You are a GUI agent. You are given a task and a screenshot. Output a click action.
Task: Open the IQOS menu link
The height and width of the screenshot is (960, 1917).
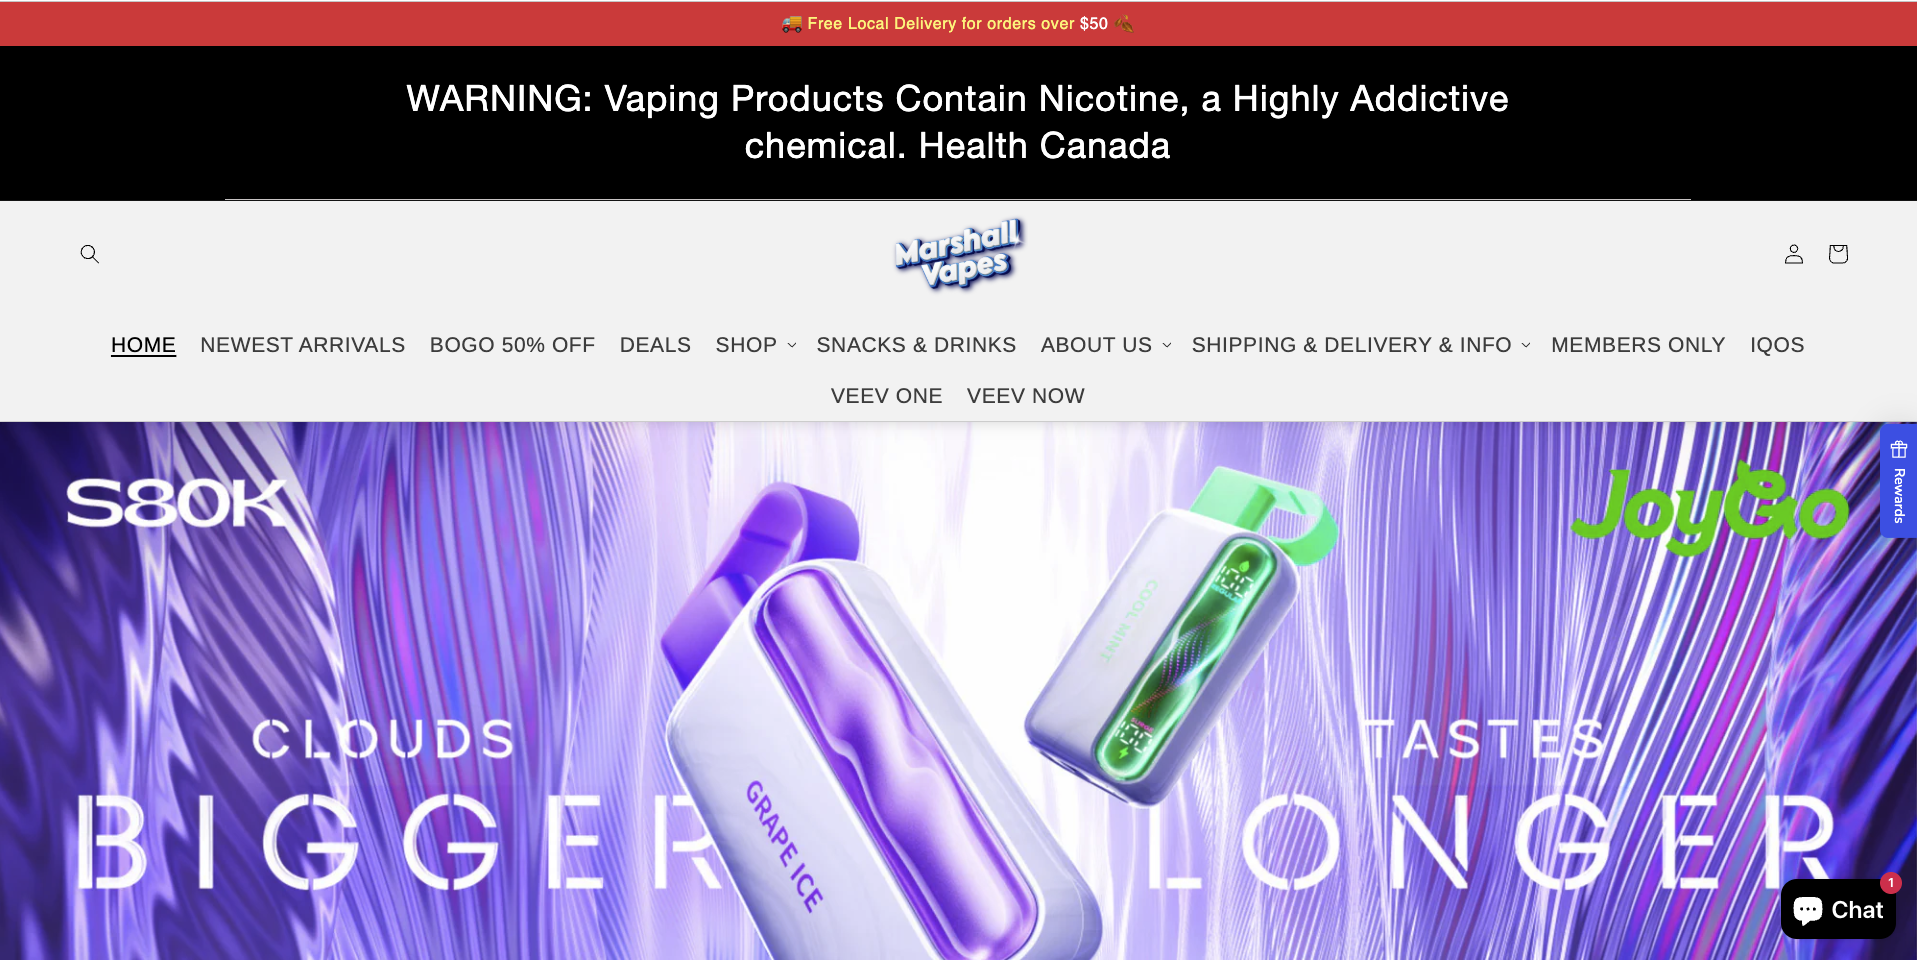pyautogui.click(x=1777, y=345)
